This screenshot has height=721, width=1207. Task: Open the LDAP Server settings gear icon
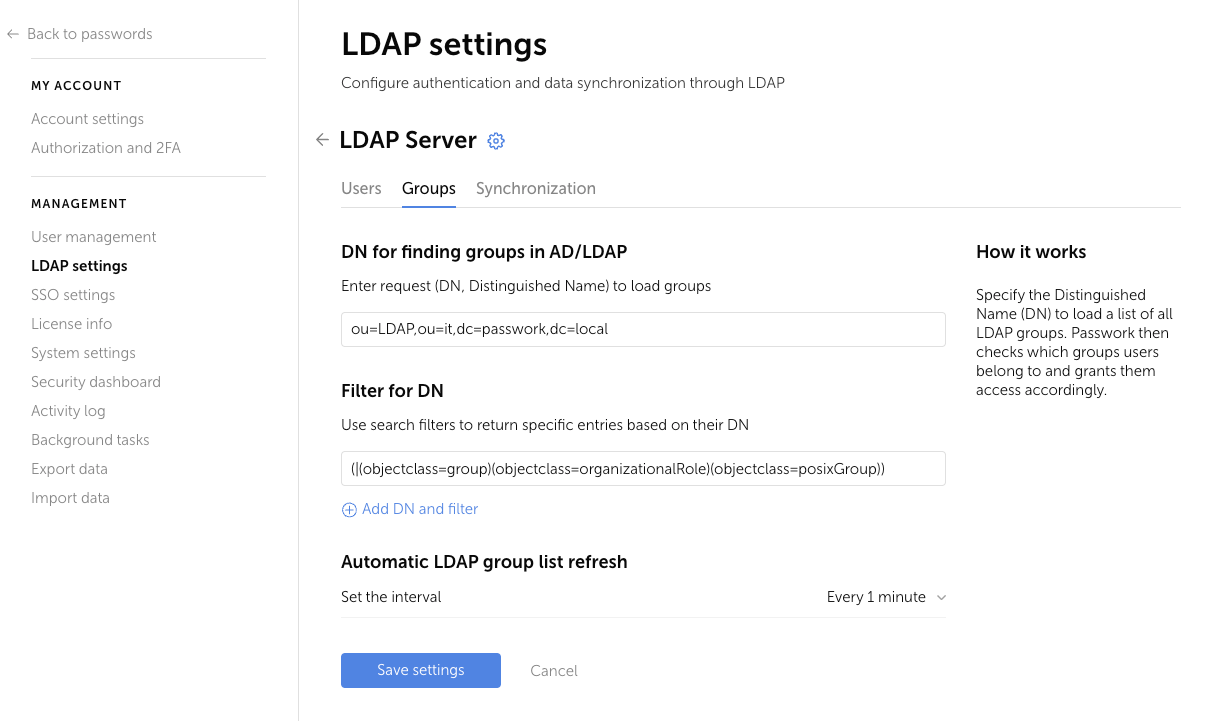click(495, 141)
